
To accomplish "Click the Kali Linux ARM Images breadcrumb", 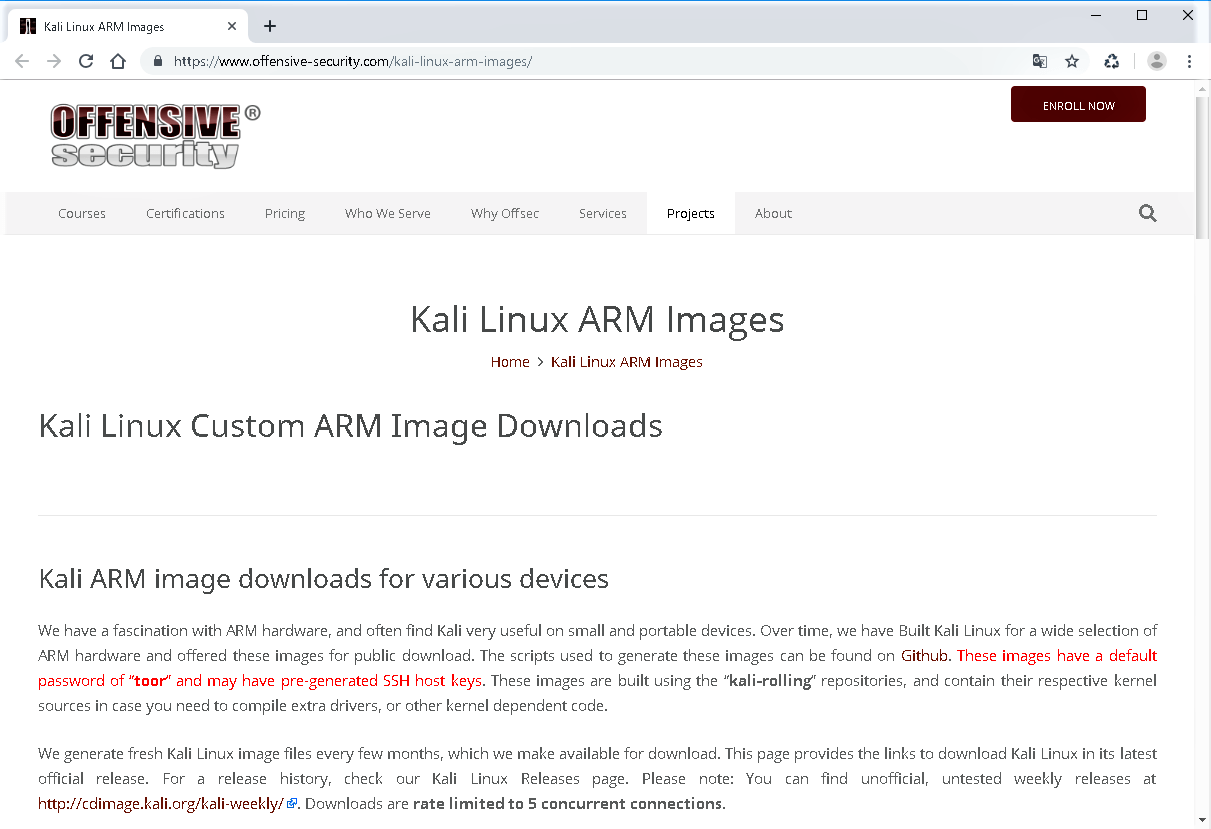I will click(627, 362).
